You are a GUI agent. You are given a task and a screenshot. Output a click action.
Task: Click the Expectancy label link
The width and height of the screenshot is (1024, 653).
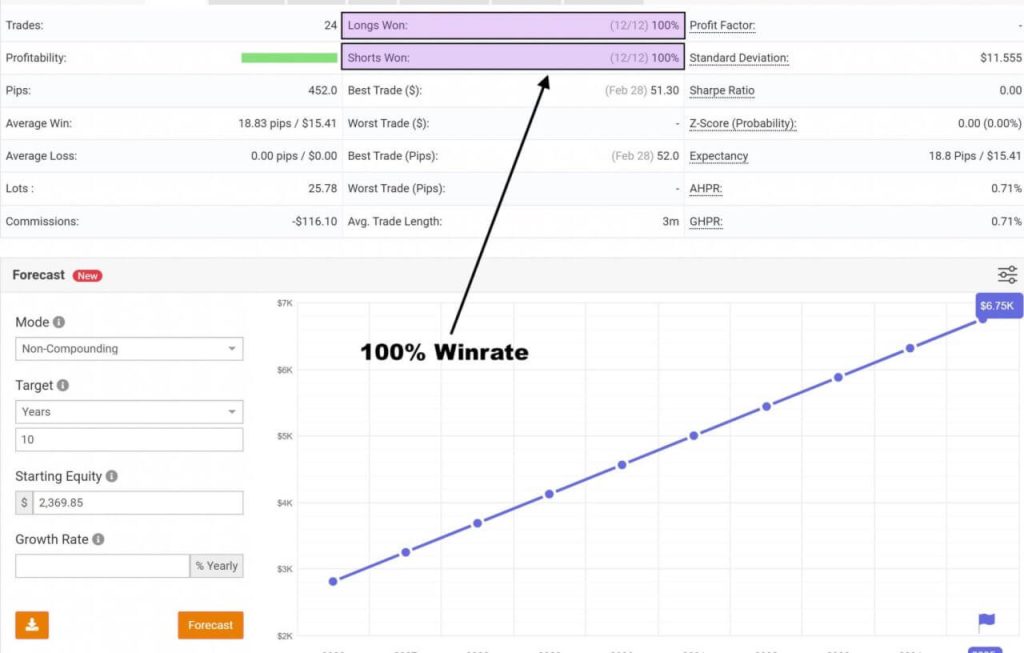pyautogui.click(x=718, y=156)
